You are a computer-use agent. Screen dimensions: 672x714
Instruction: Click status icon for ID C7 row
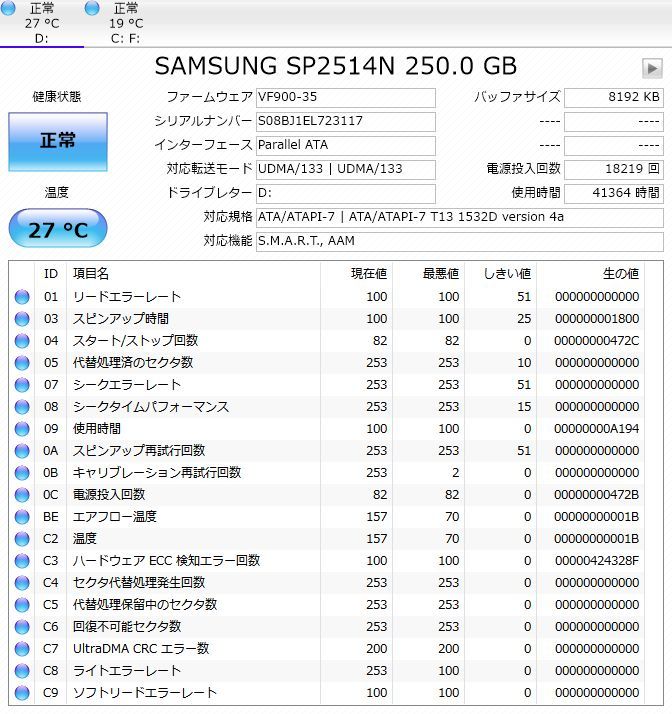[x=22, y=649]
